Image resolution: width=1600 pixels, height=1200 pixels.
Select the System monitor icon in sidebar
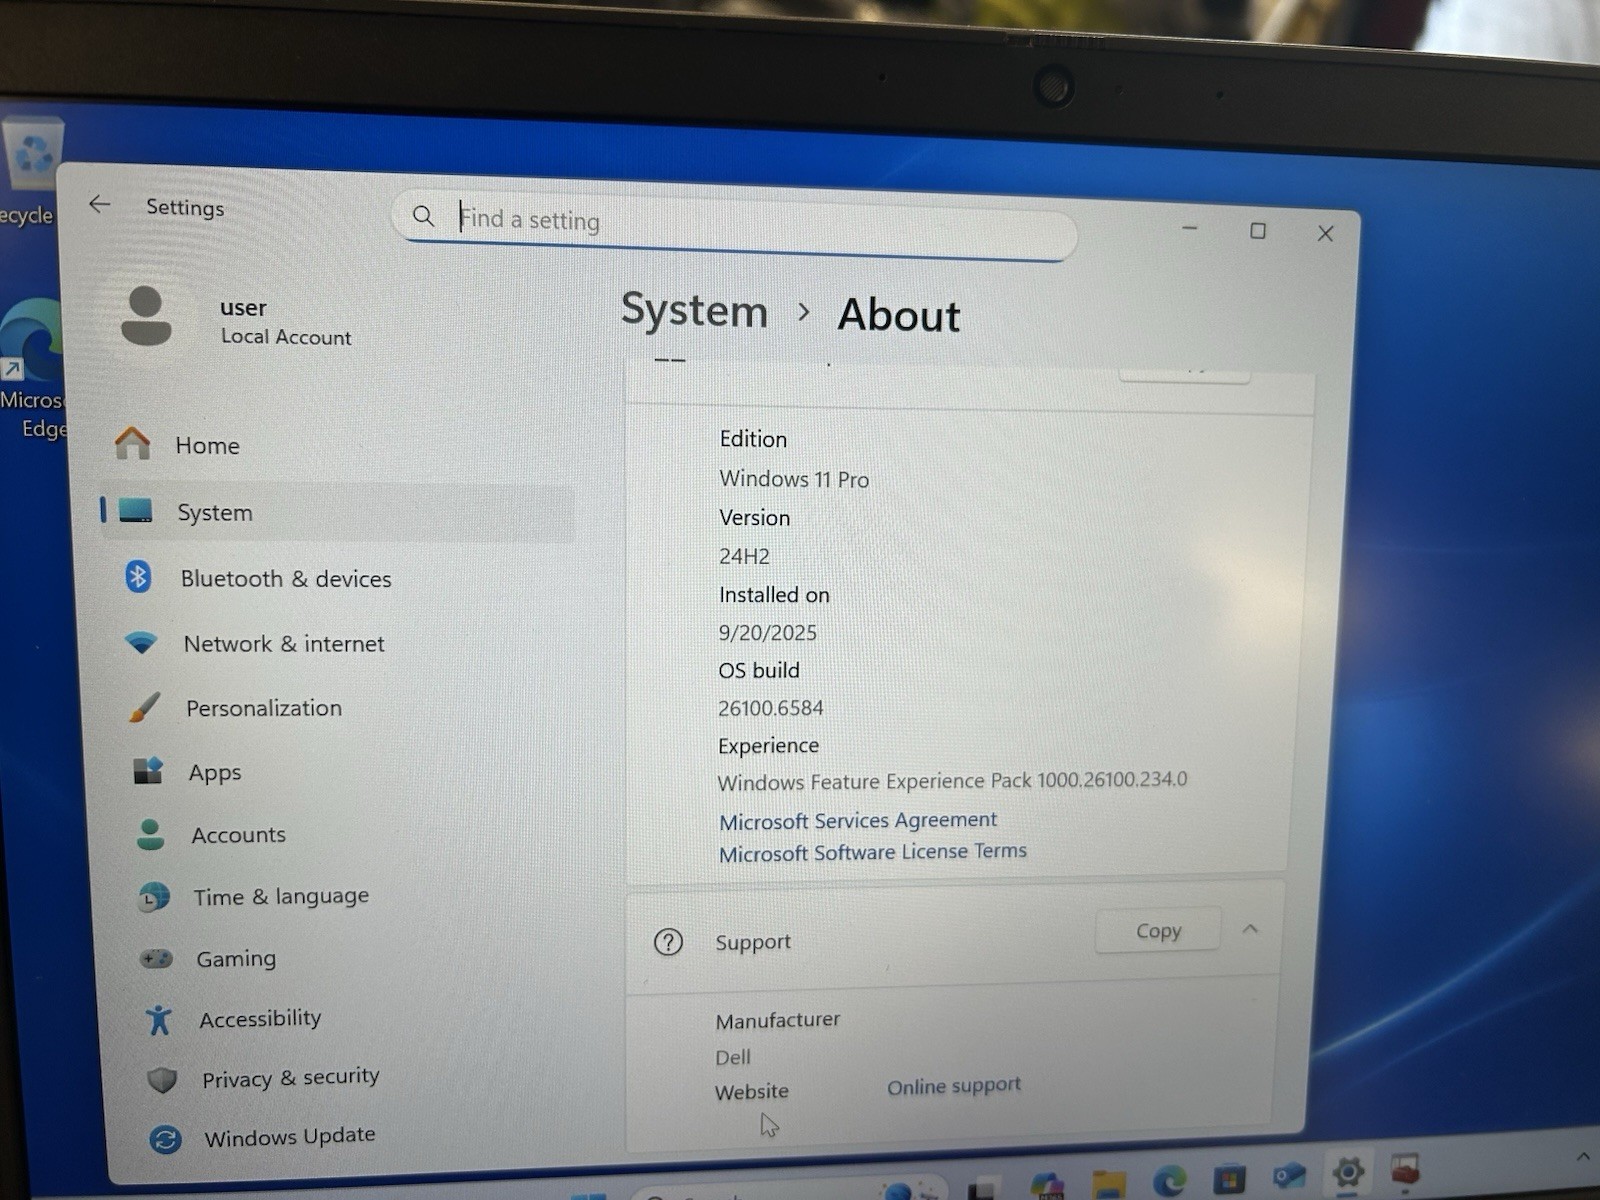click(135, 510)
